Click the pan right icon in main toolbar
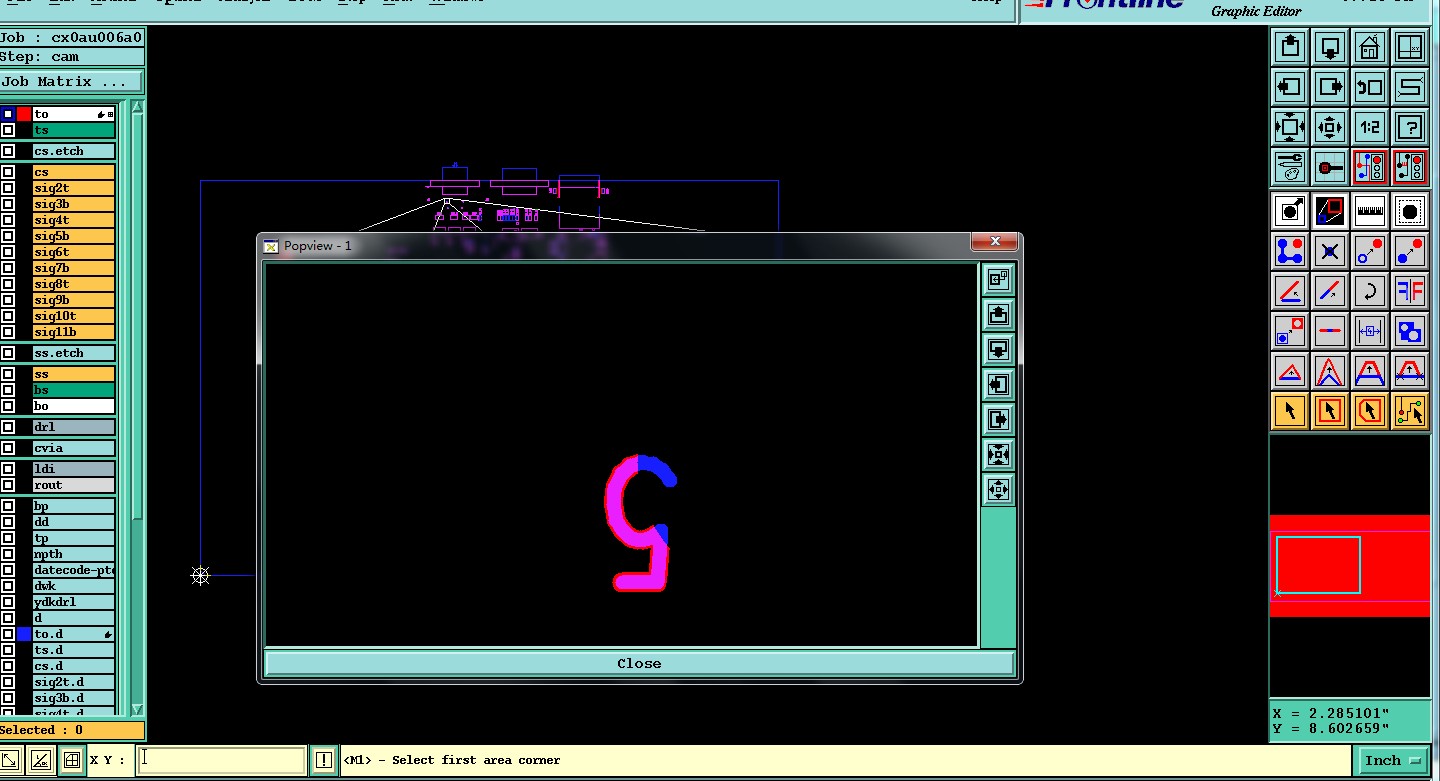Image resolution: width=1440 pixels, height=781 pixels. click(x=1330, y=87)
